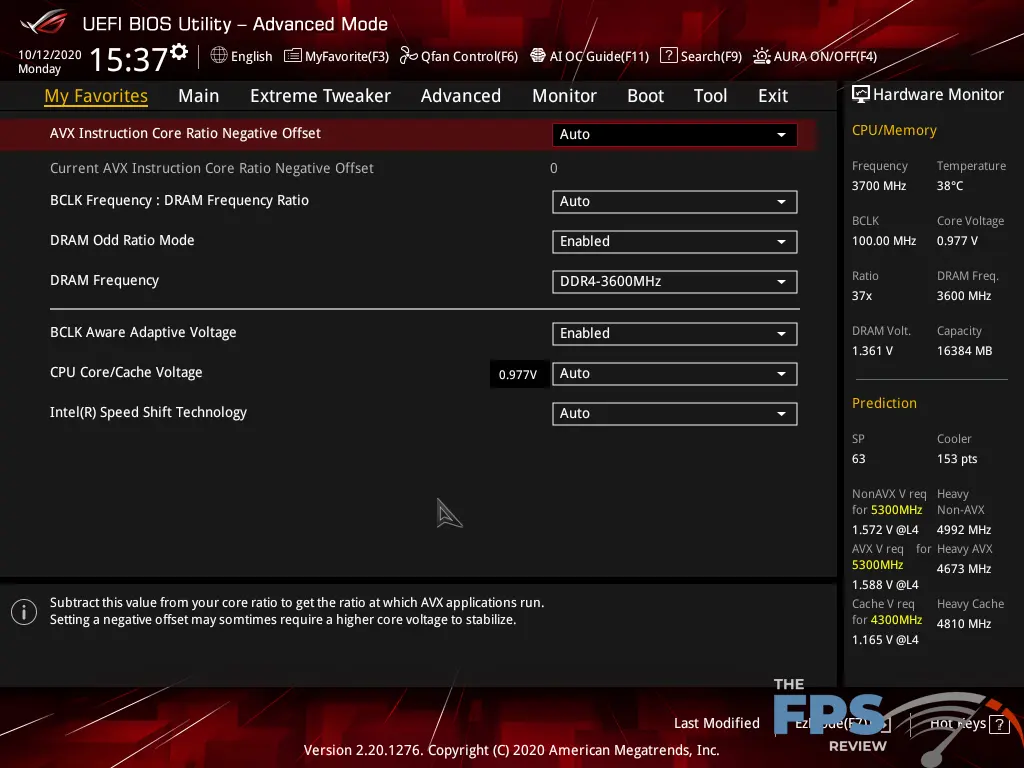This screenshot has height=768, width=1024.
Task: Click the 153 pts cooler score
Action: pos(957,459)
